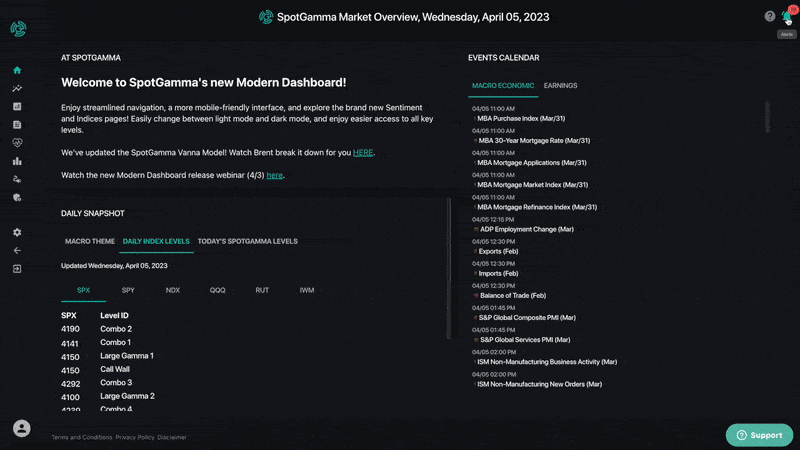The image size is (800, 450).
Task: Select the QQQ index tab
Action: 217,290
